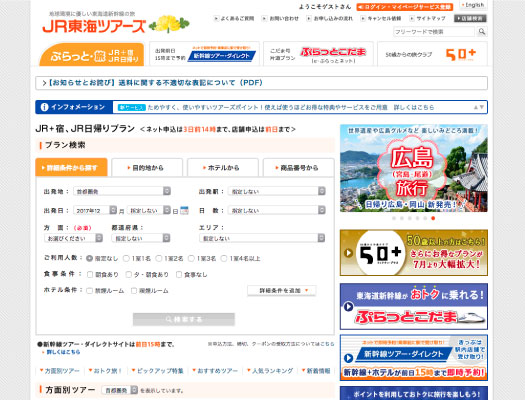Select the 詳細条件から探す tab
Screen dimensions: 525x400
tap(71, 167)
